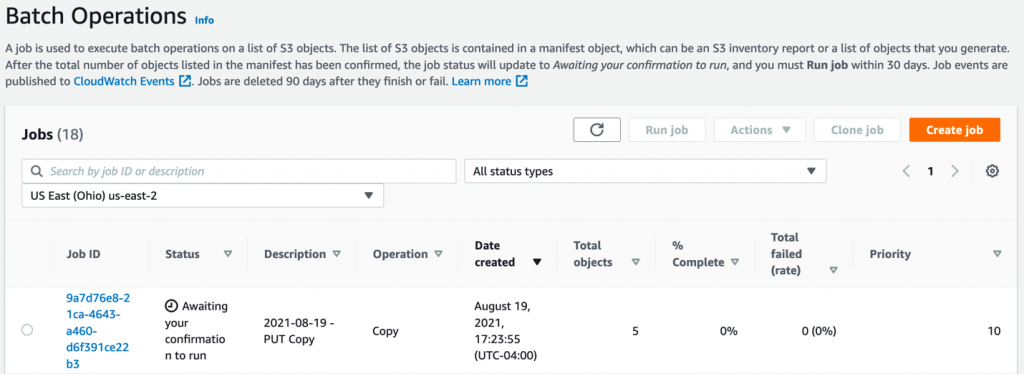Viewport: 1024px width, 374px height.
Task: Click the Date created header text
Action: pyautogui.click(x=494, y=254)
